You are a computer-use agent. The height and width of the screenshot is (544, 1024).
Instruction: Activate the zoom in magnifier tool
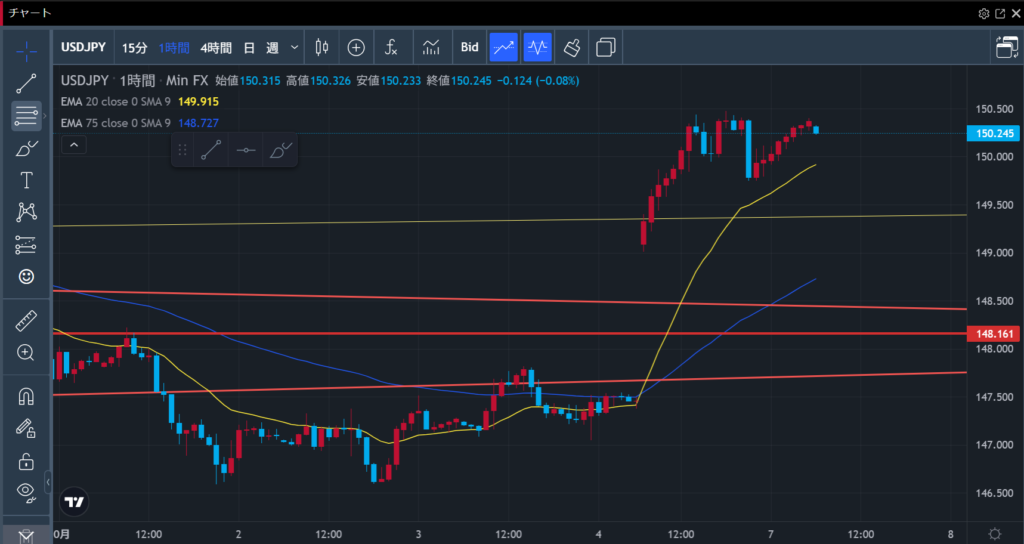(x=26, y=353)
